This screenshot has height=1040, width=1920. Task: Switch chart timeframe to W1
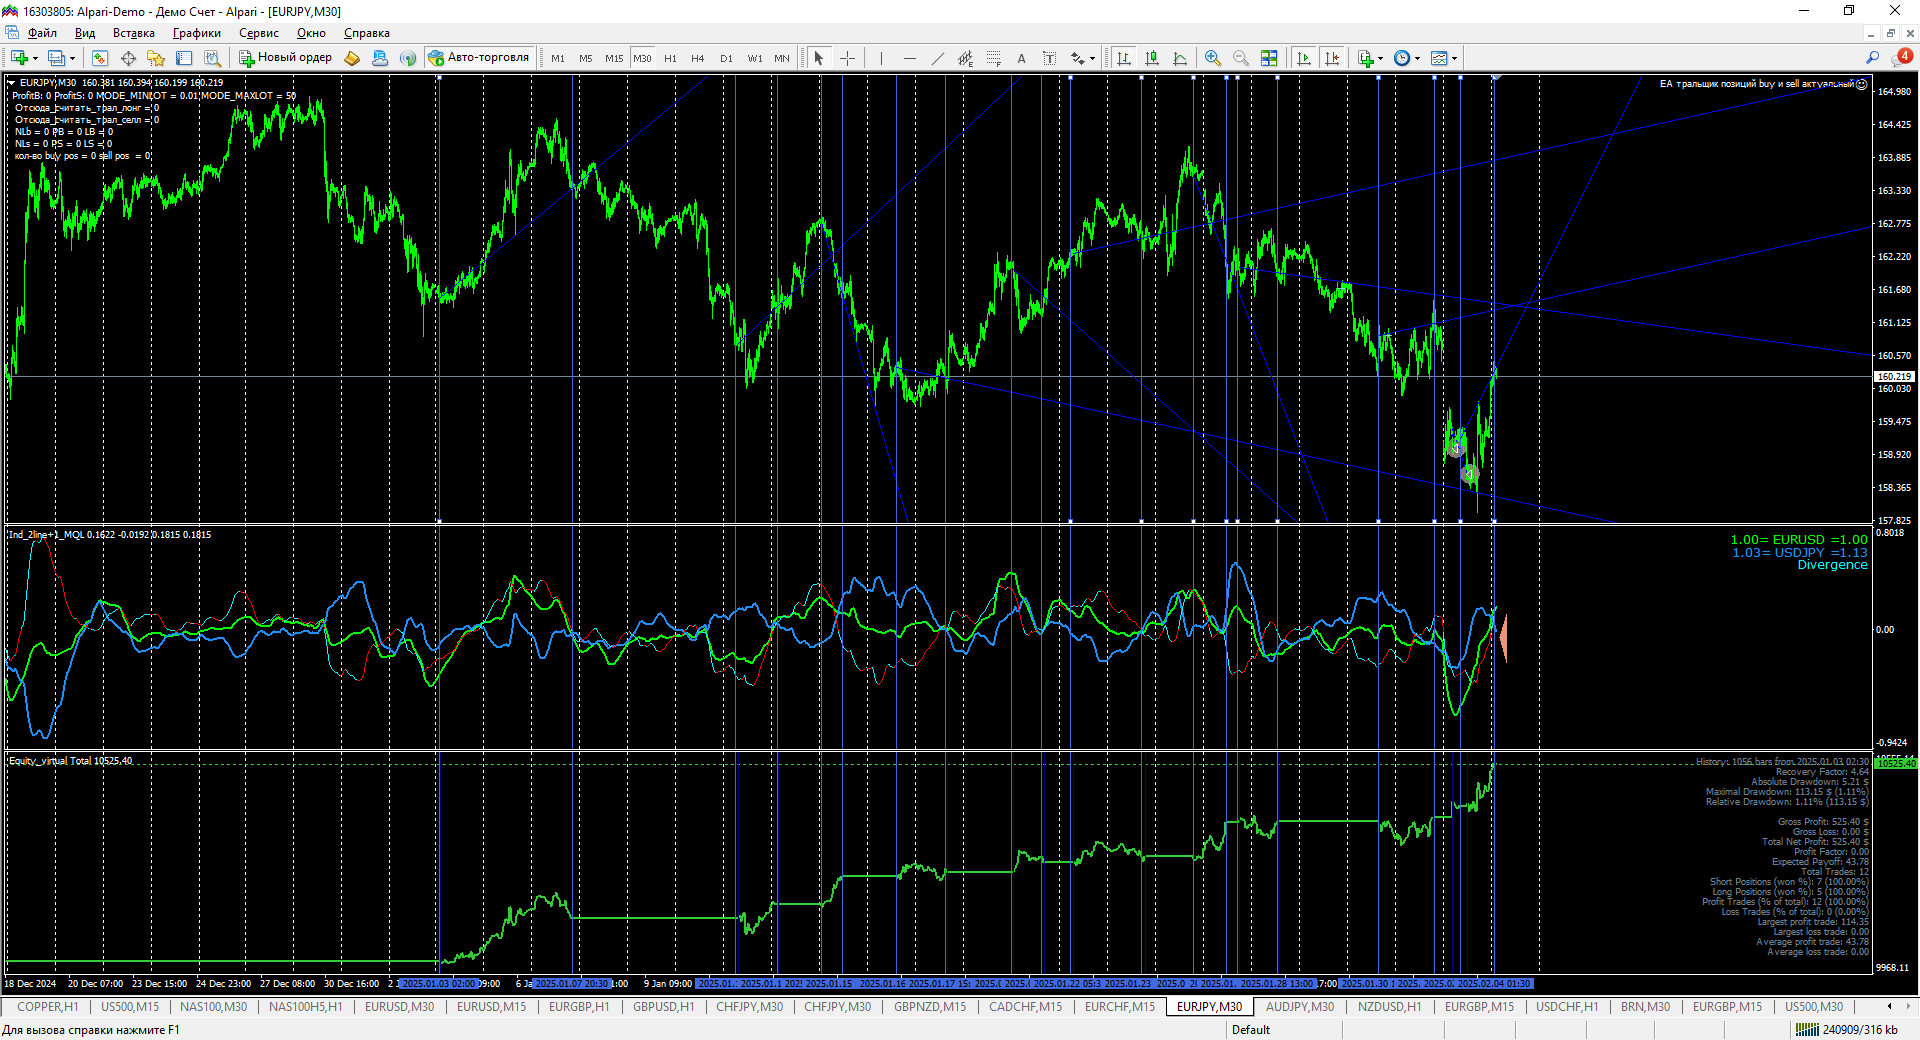click(755, 58)
